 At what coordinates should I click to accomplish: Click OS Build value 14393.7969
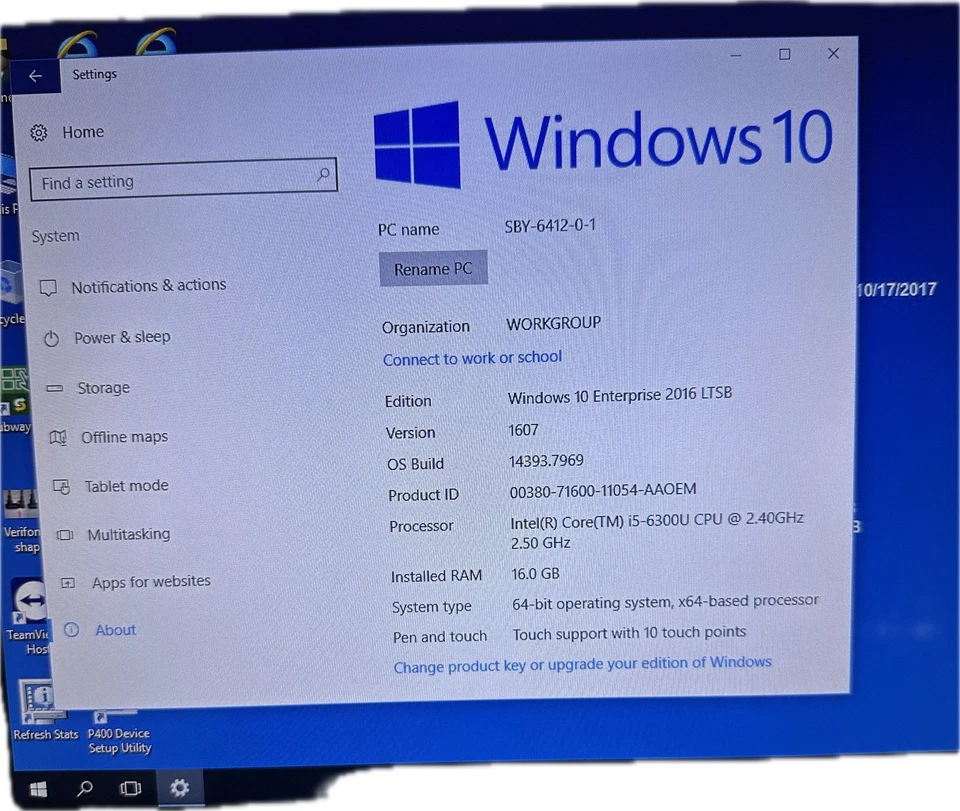pos(546,460)
